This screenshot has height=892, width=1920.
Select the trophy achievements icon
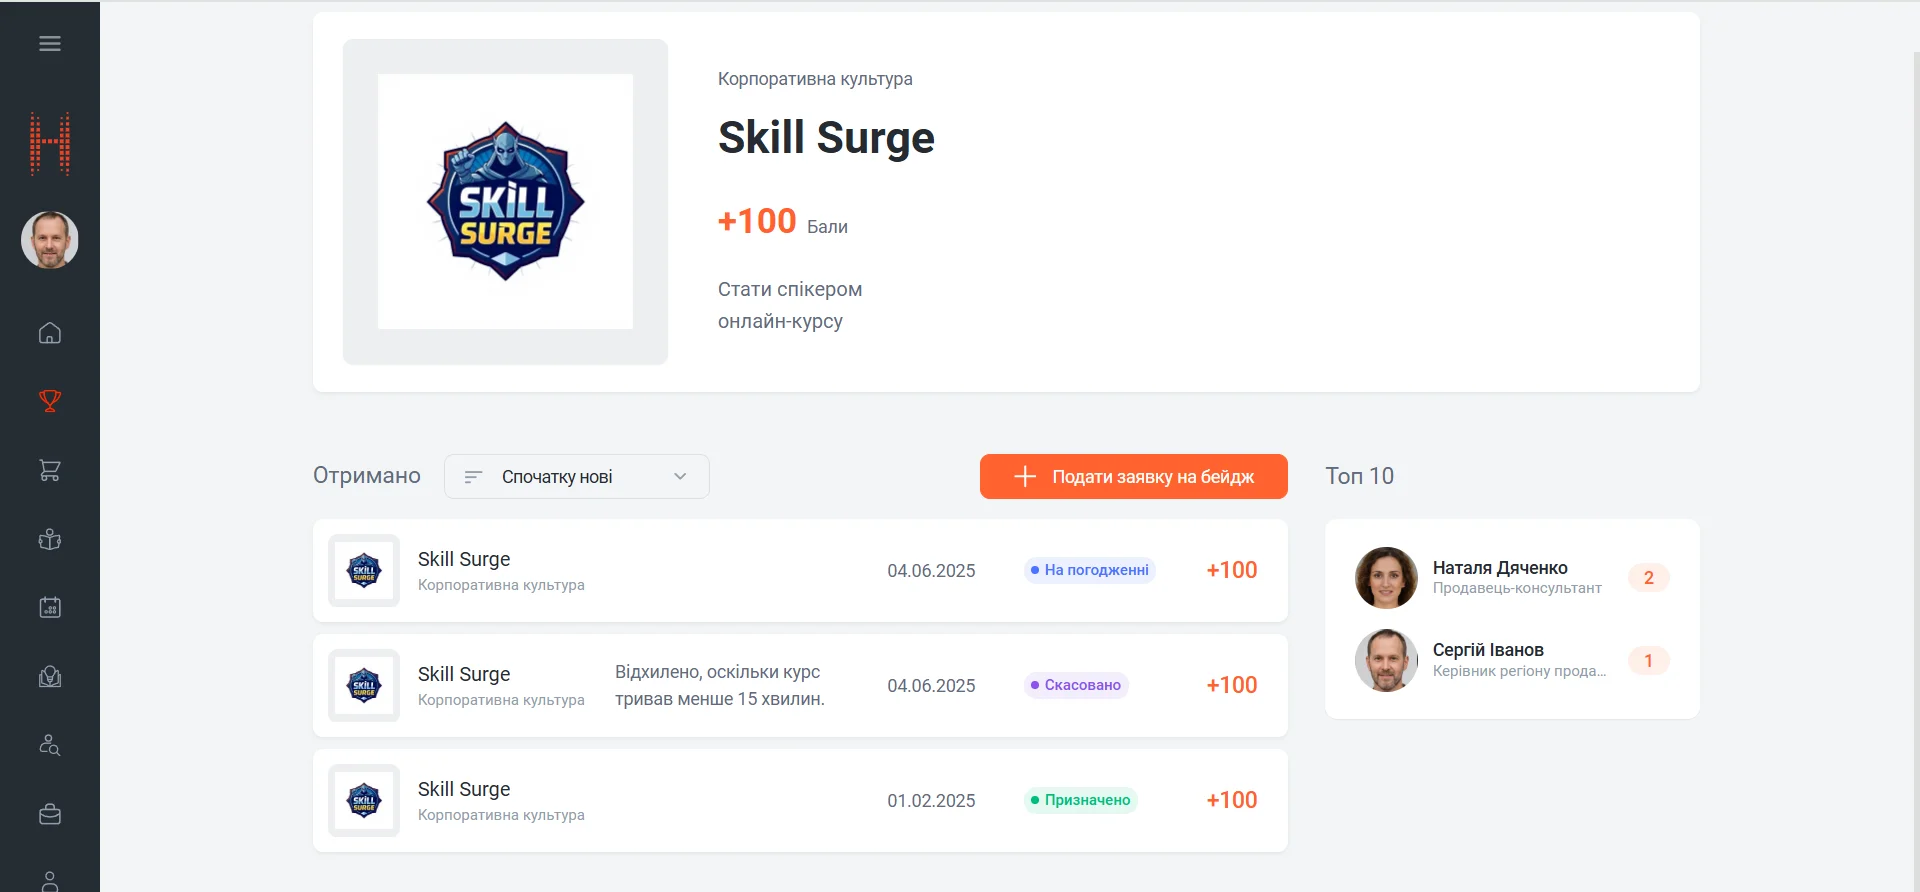(x=50, y=401)
